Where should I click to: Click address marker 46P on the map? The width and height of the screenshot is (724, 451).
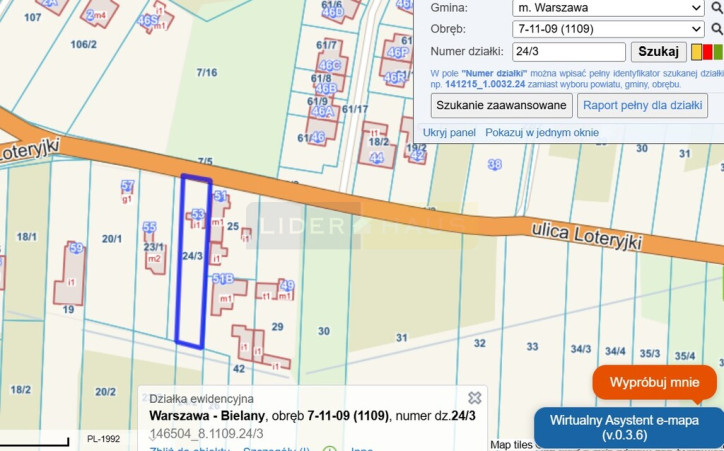click(x=398, y=52)
